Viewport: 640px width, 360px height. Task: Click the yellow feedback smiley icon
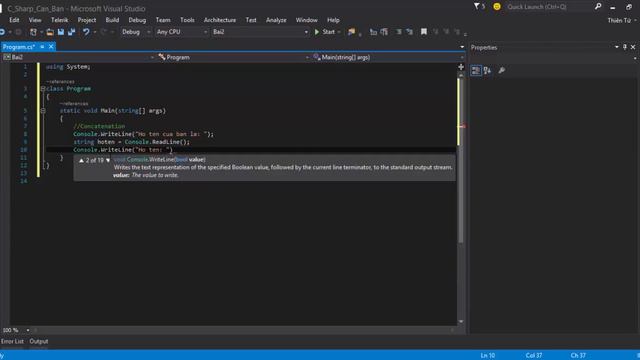(497, 7)
